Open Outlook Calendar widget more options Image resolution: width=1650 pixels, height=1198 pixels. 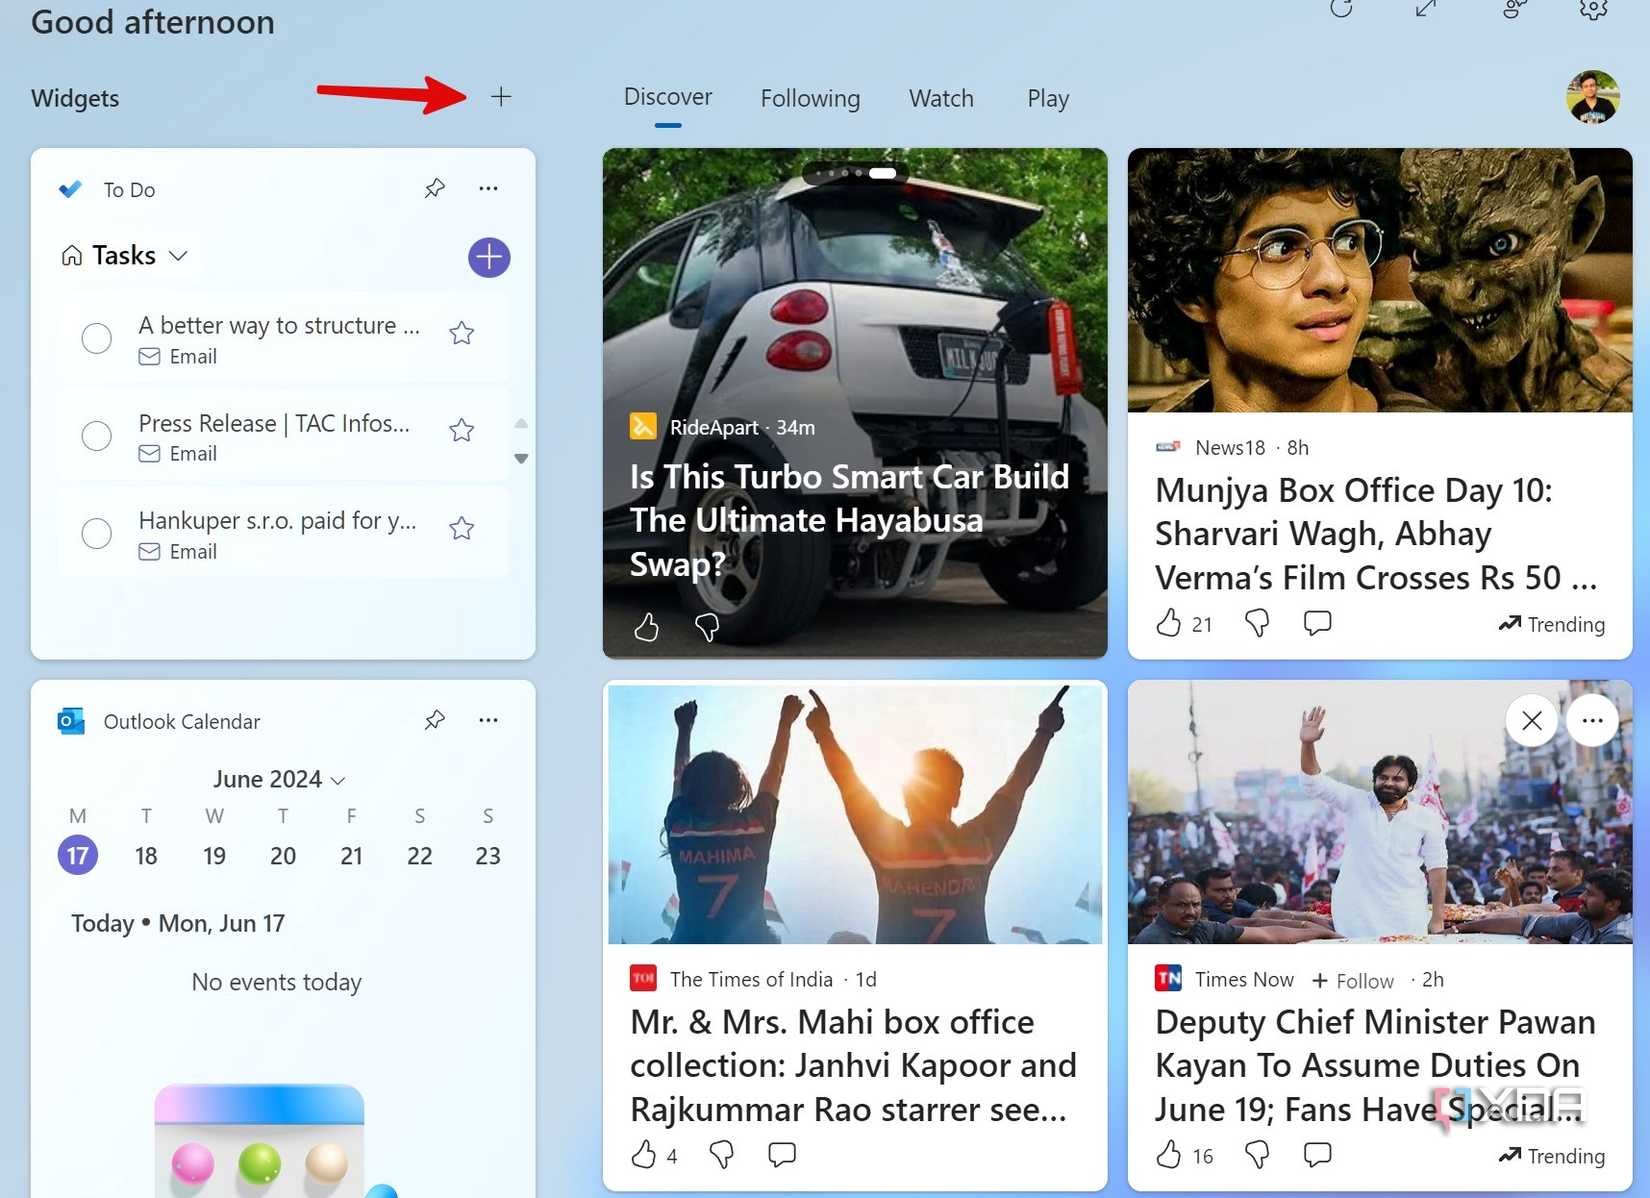click(x=488, y=720)
